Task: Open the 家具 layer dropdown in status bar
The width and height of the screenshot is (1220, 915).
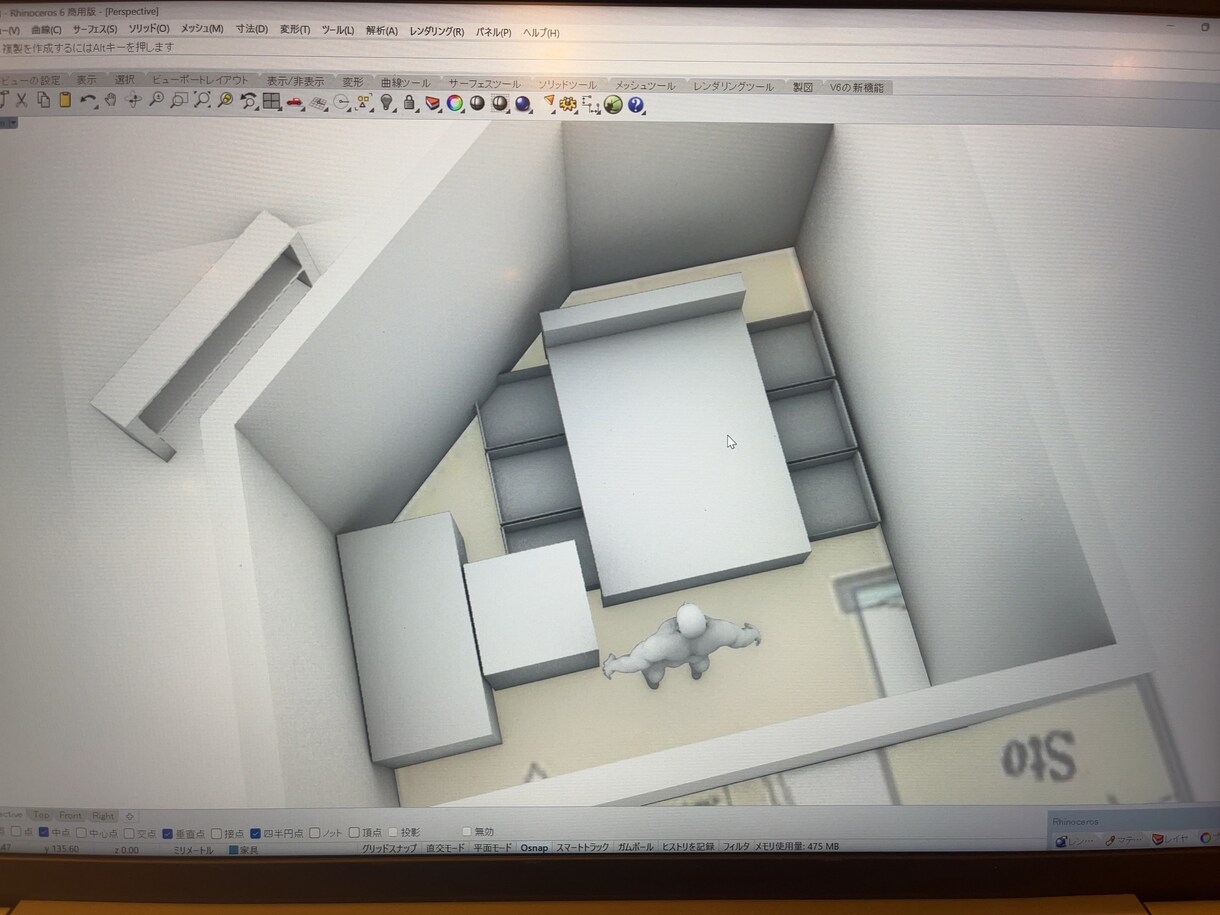Action: tap(244, 849)
